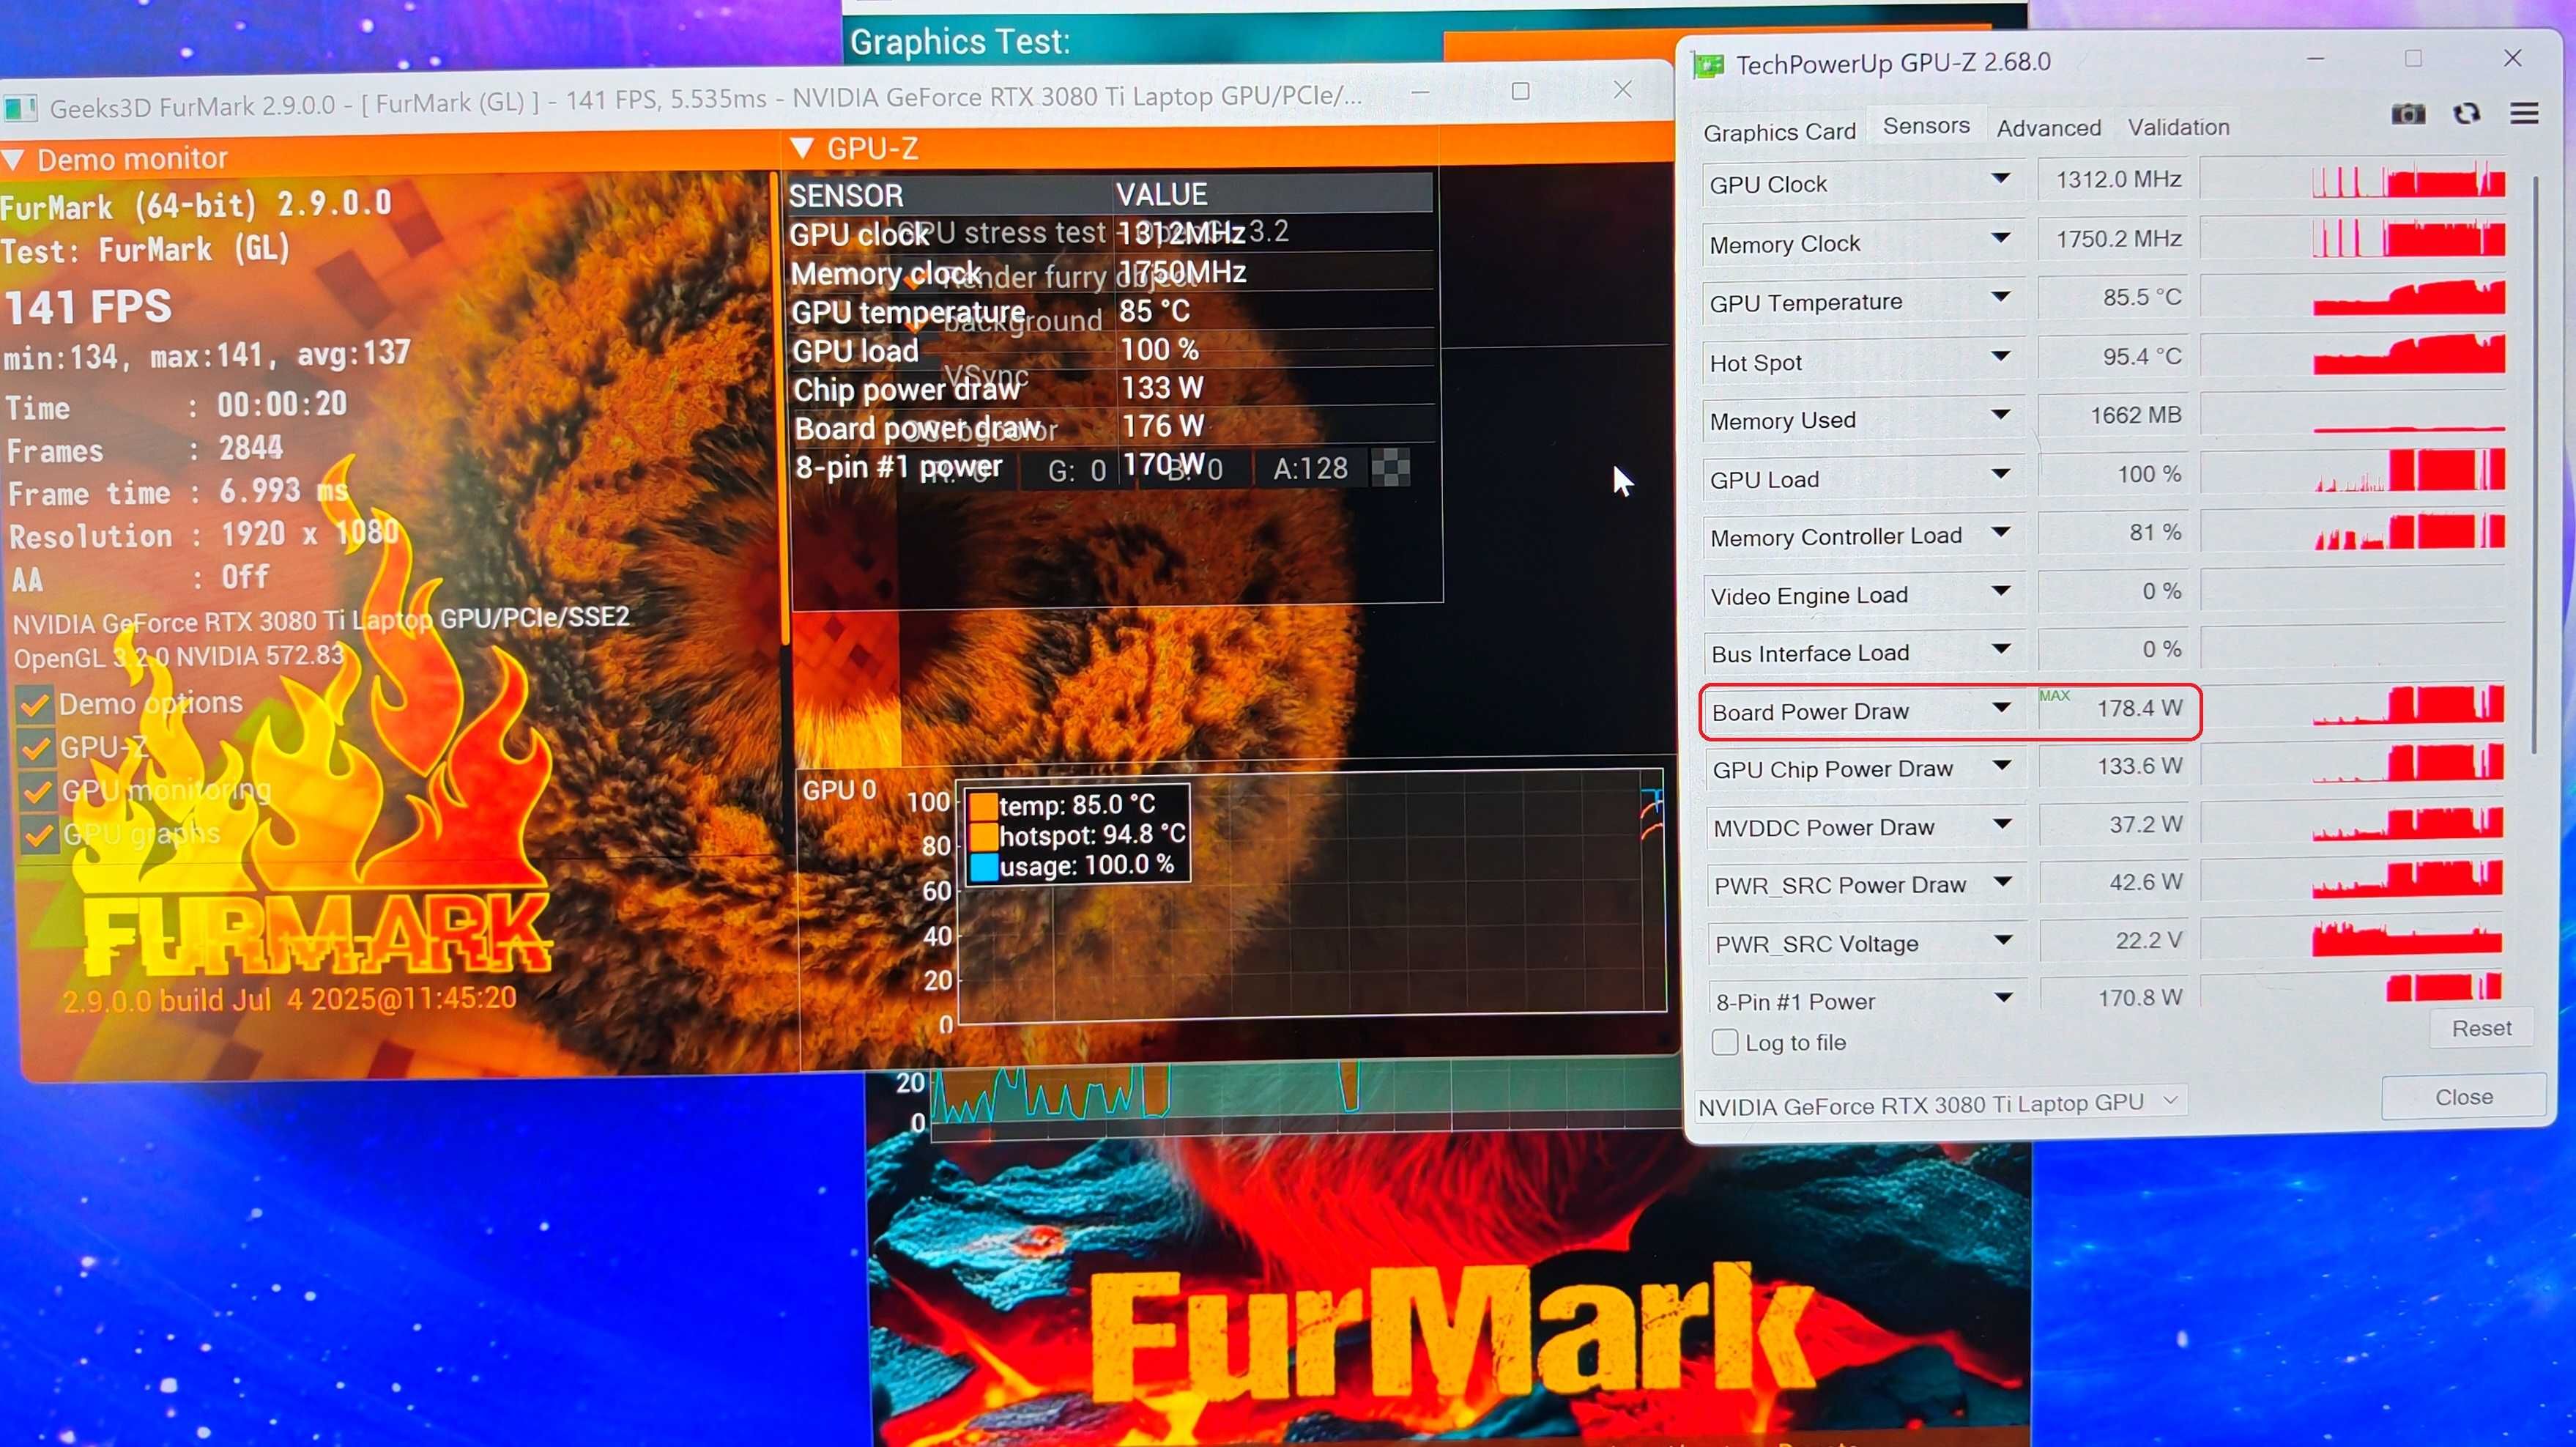This screenshot has width=2576, height=1447.
Task: Open the 8-Pin #1 Power dropdown
Action: (x=2004, y=997)
